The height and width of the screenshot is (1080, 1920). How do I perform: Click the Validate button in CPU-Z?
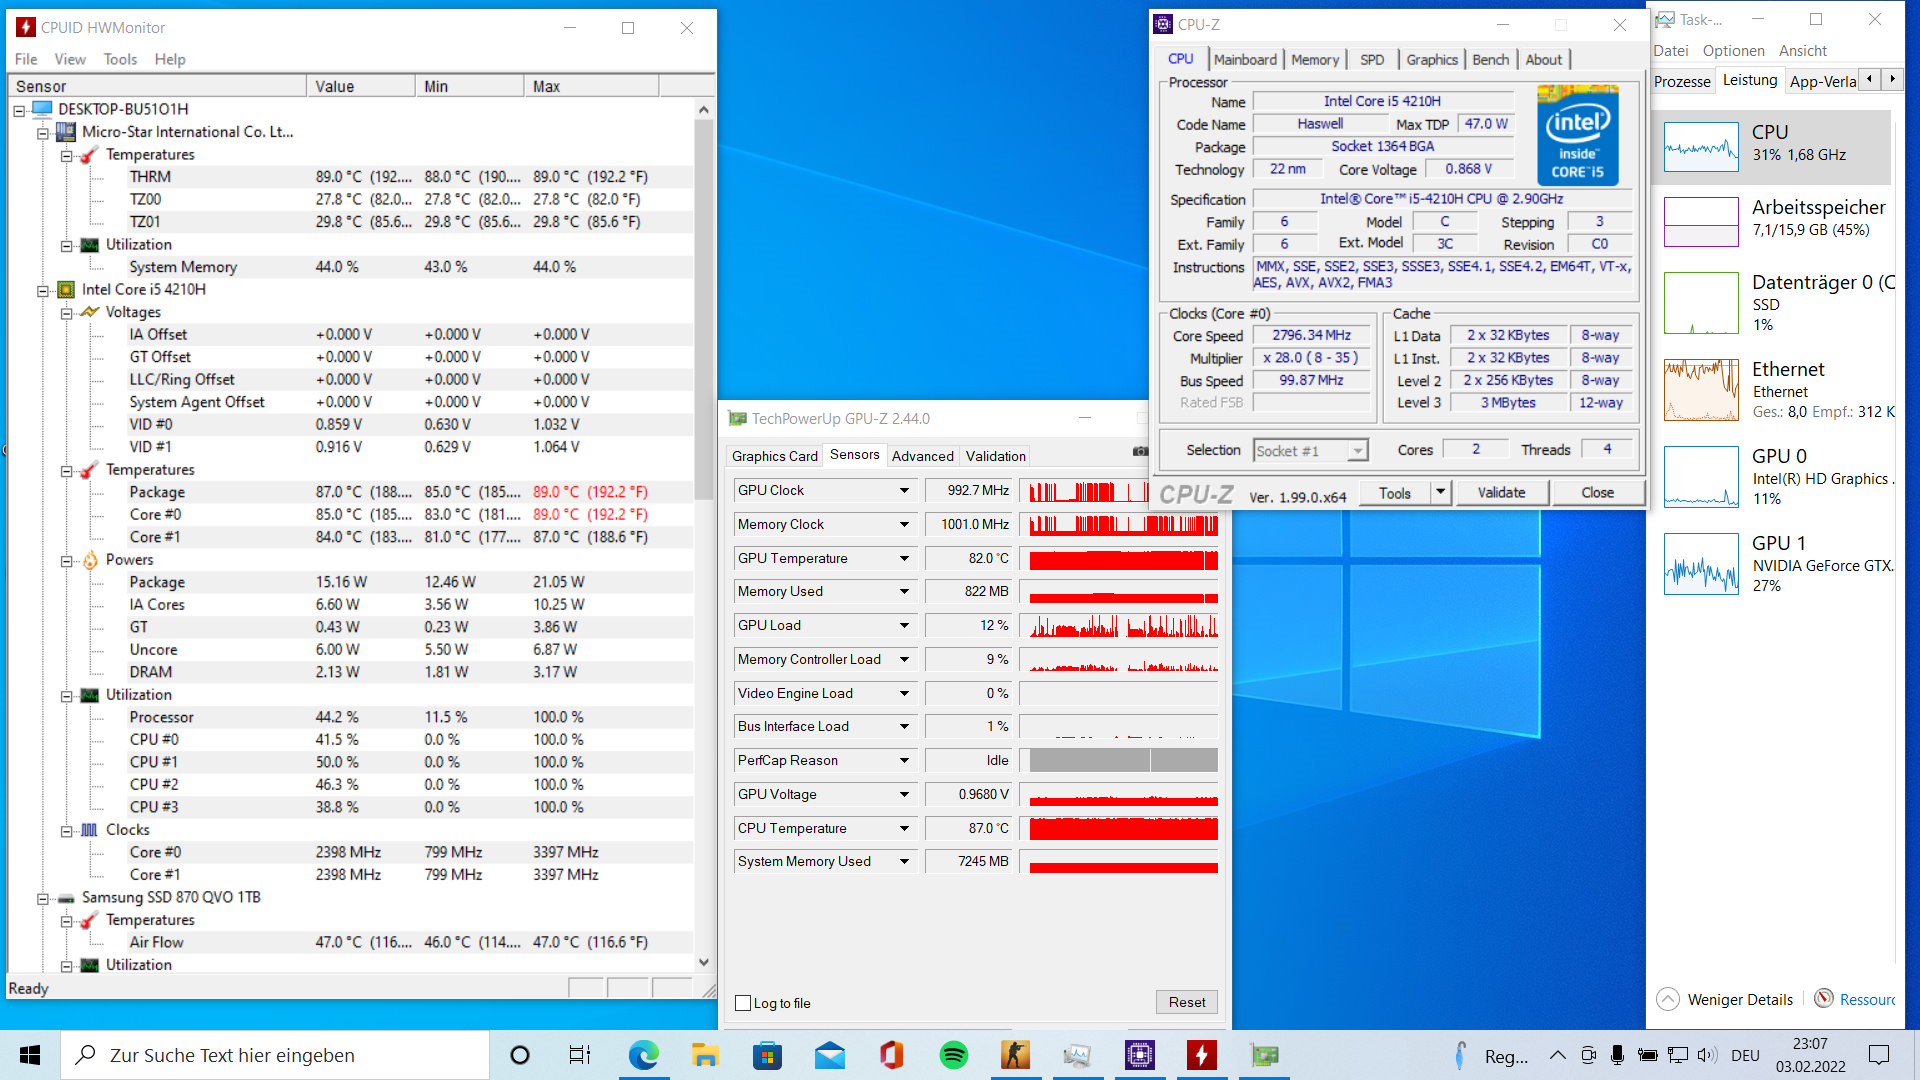tap(1501, 492)
